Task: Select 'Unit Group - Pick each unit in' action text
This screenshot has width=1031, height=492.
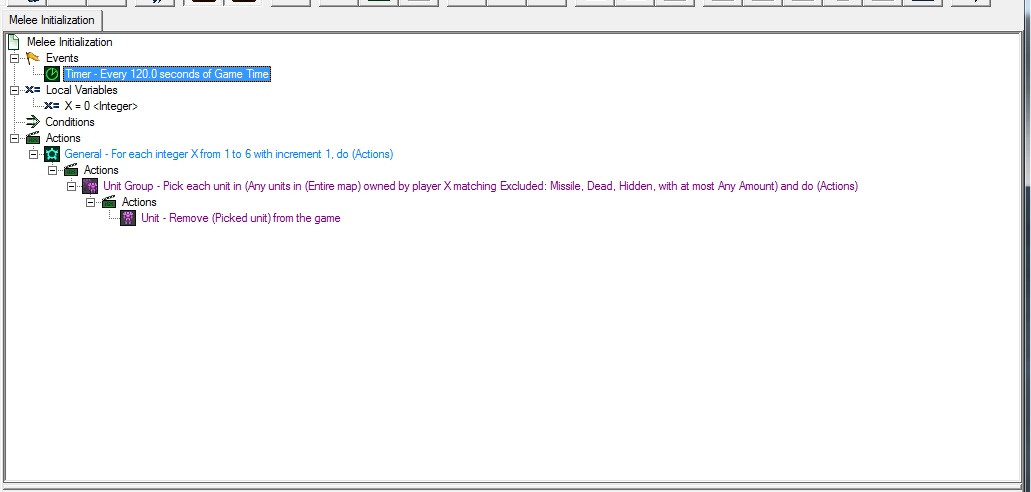Action: pos(481,186)
